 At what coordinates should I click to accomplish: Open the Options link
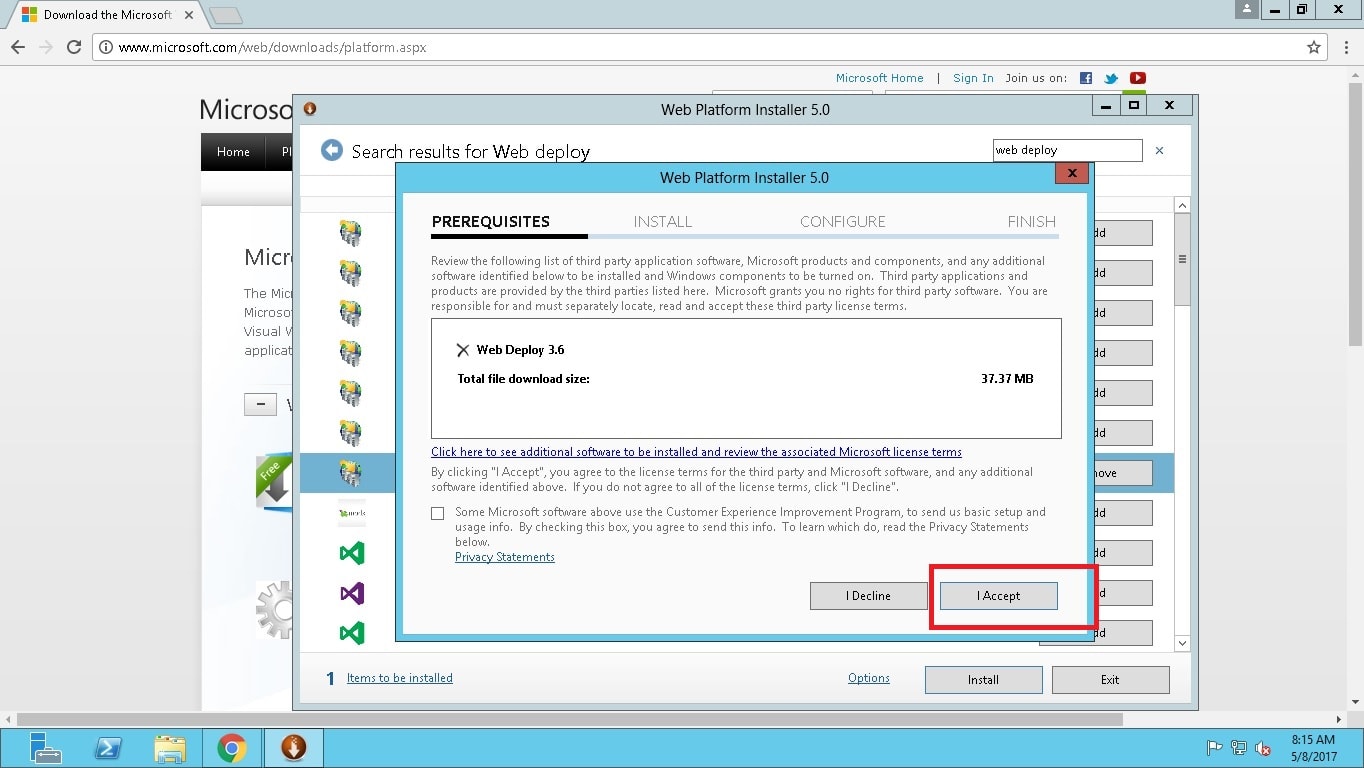pyautogui.click(x=868, y=678)
